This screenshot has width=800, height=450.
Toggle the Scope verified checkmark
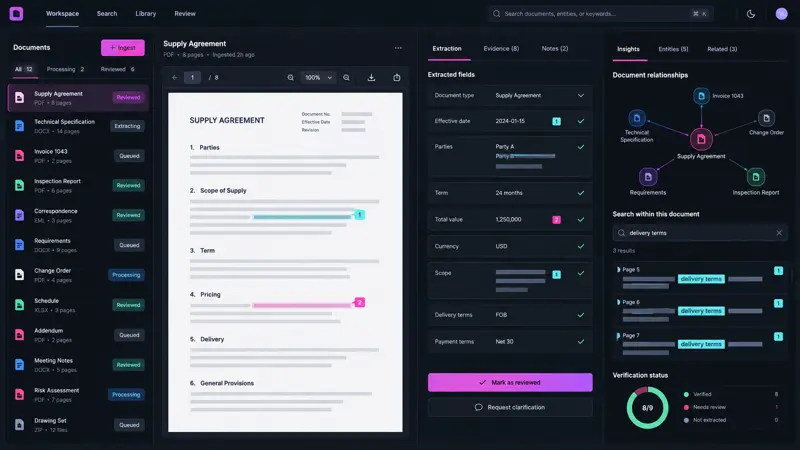581,273
